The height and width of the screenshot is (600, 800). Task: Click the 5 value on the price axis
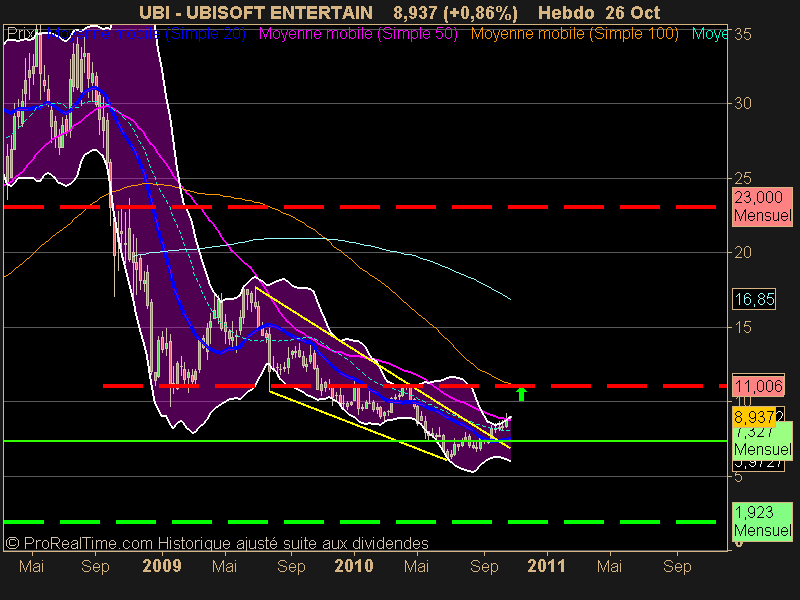(738, 477)
